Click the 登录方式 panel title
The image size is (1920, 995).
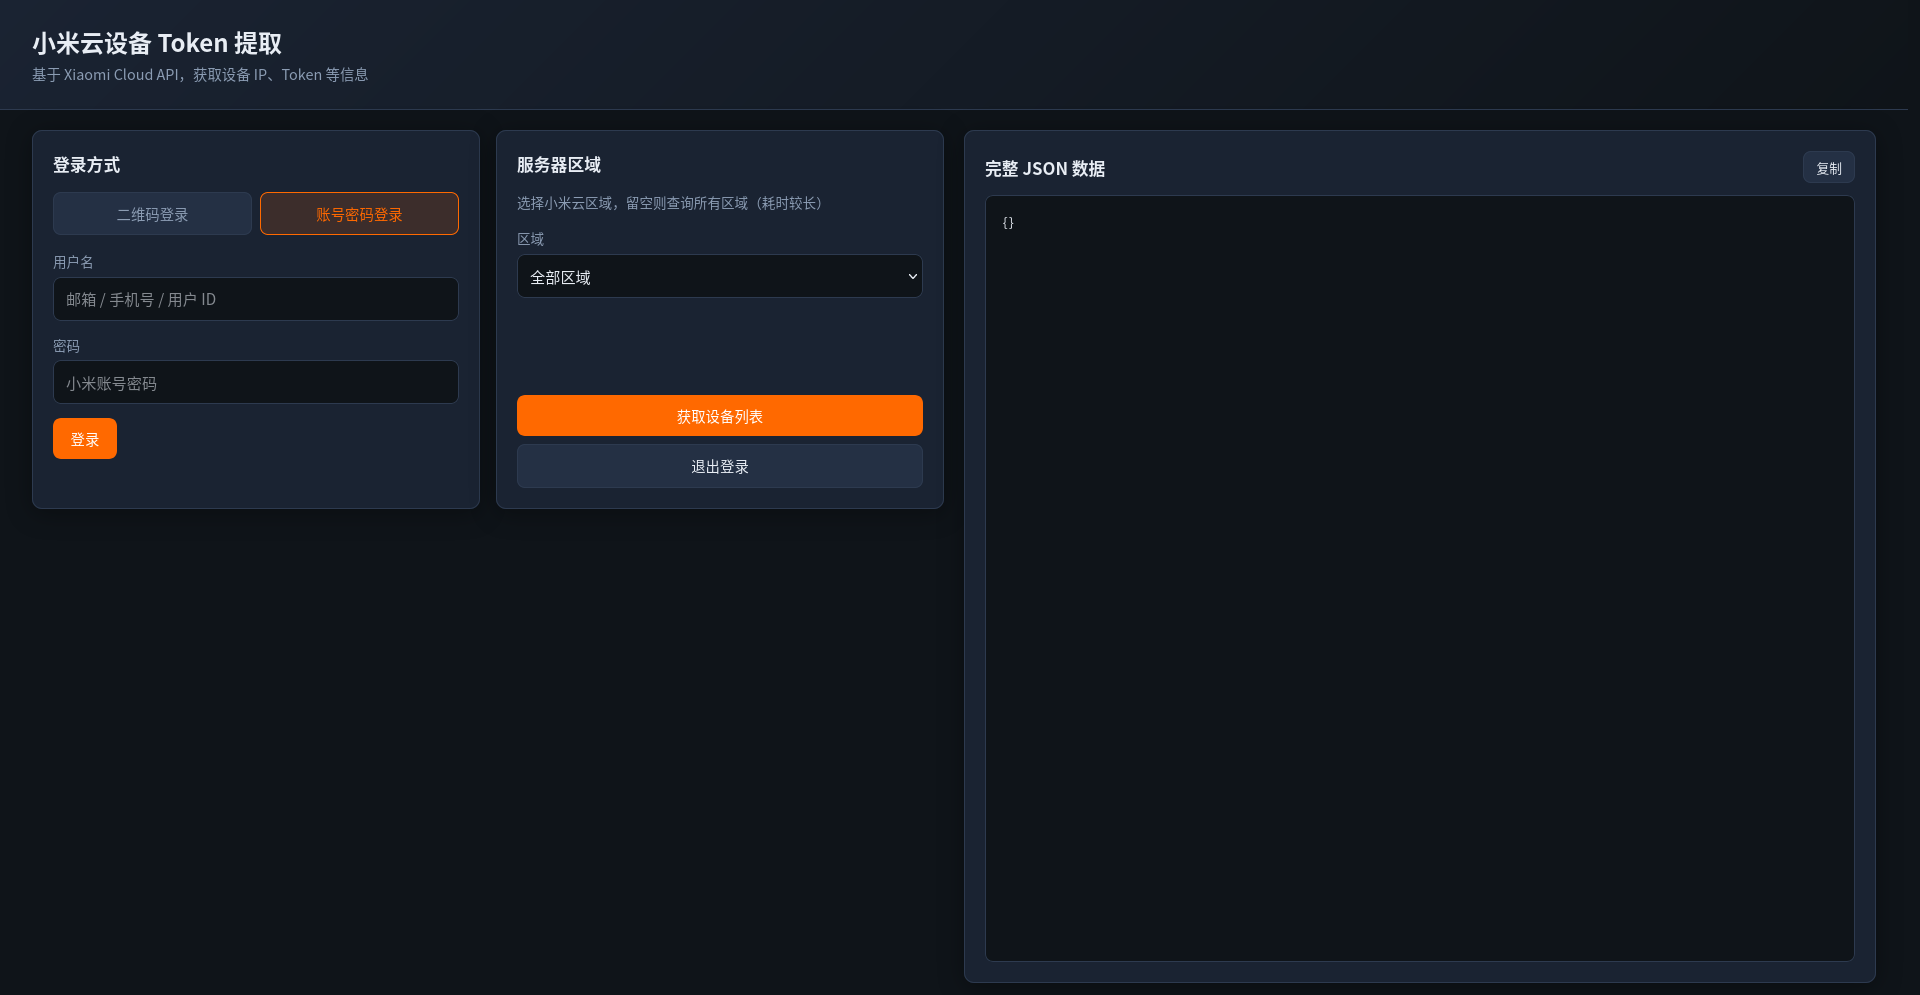tap(87, 165)
